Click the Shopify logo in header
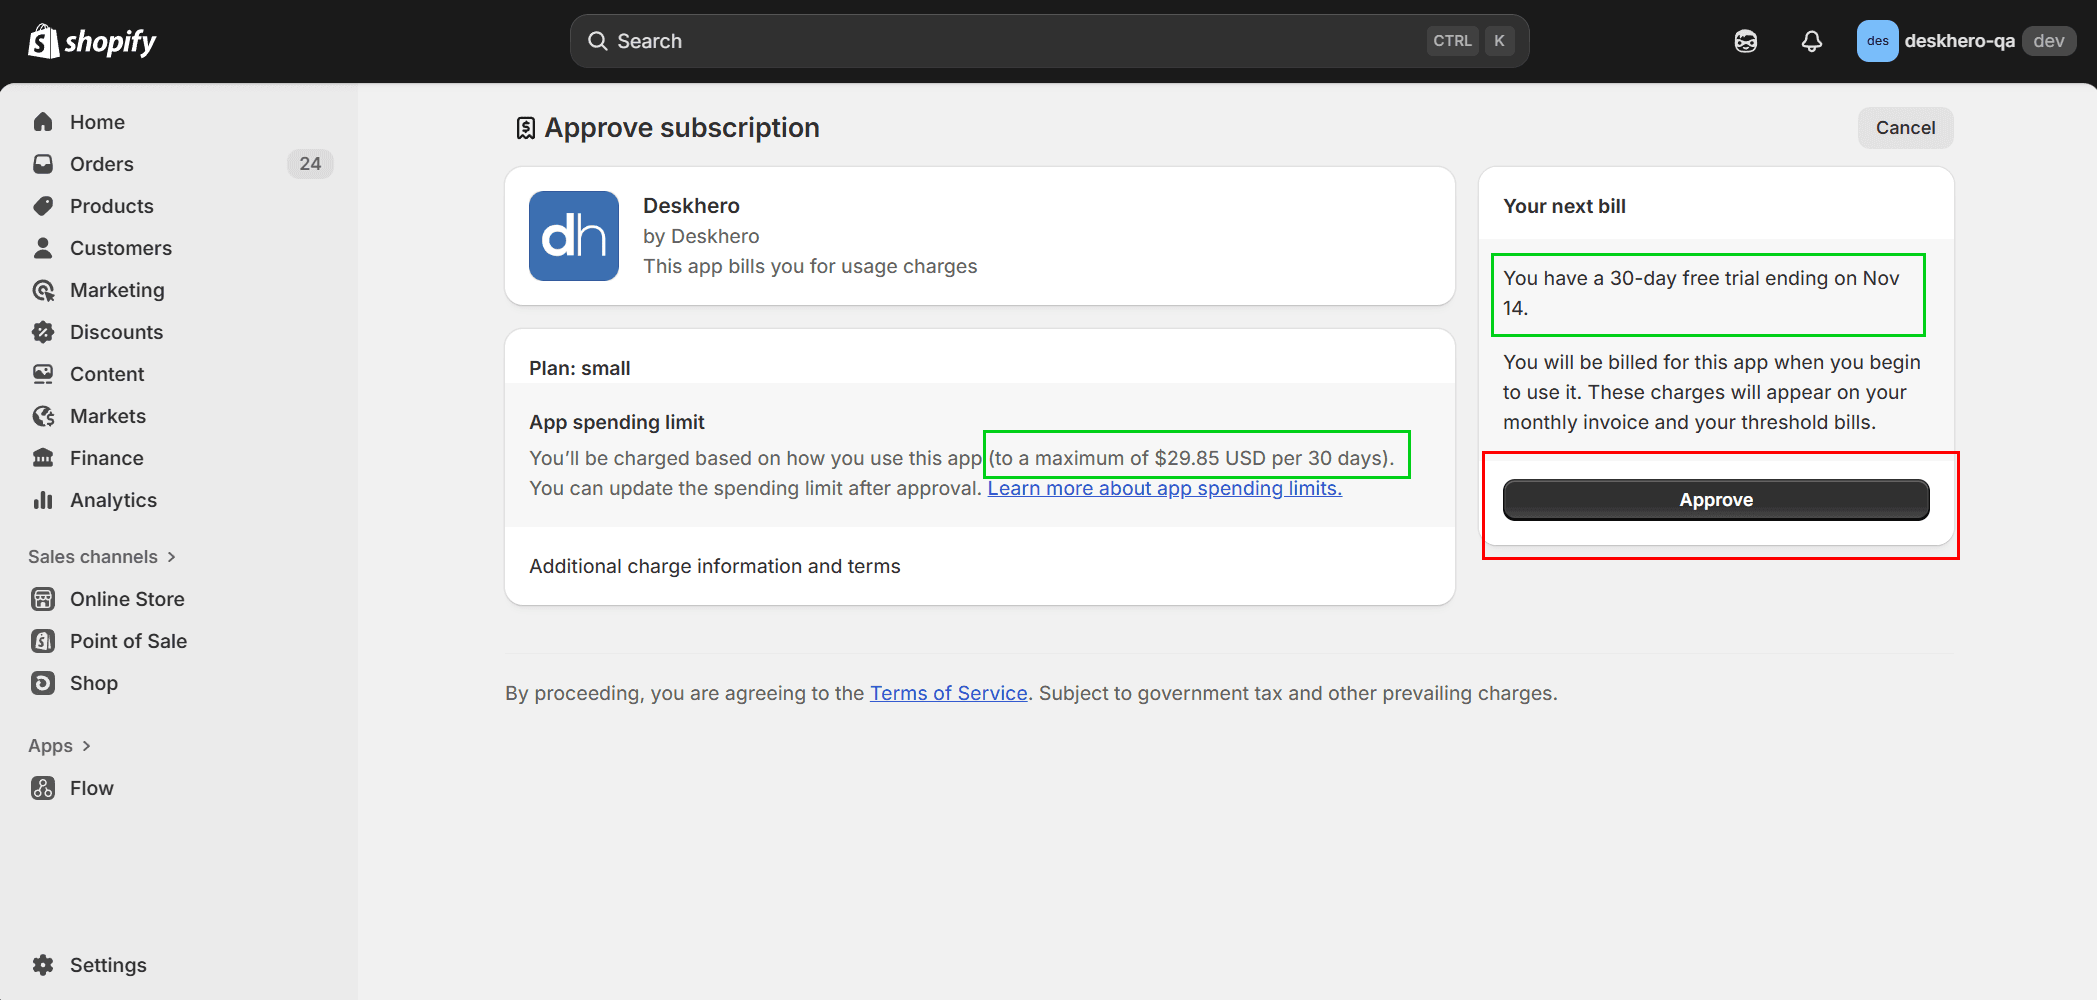The width and height of the screenshot is (2097, 1000). click(92, 41)
